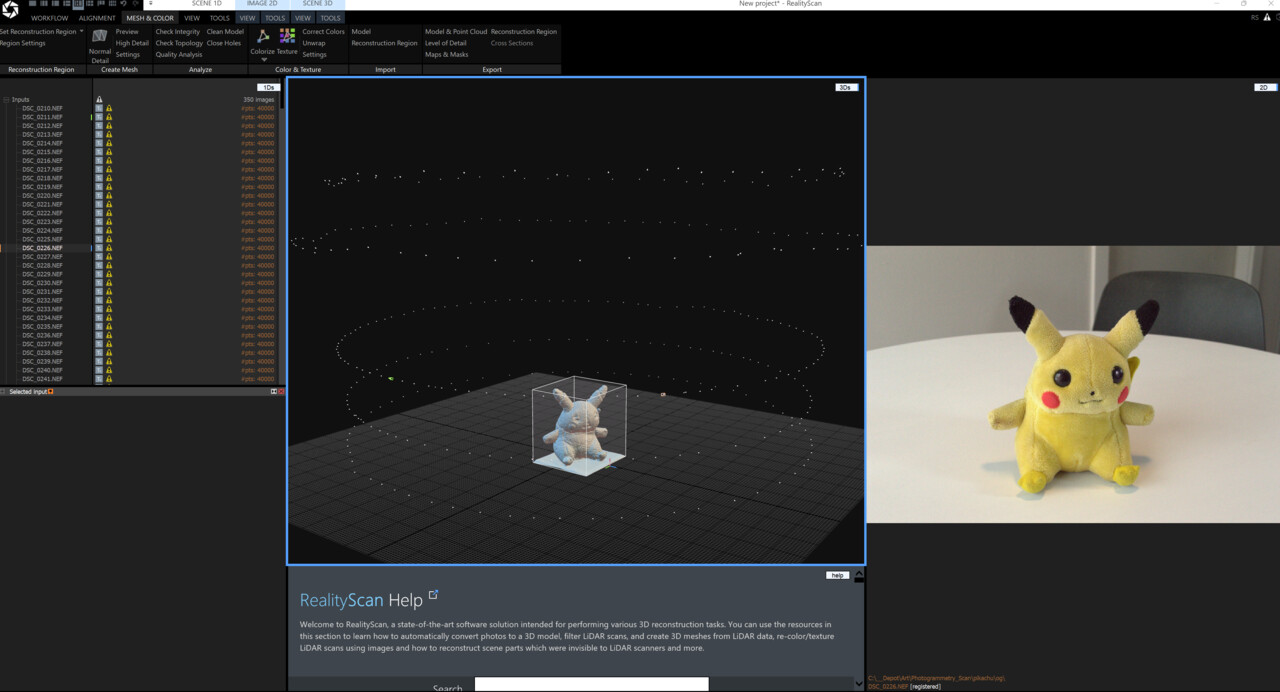This screenshot has width=1280, height=692.
Task: Click the warning icon on the DSC_0210.NEF row
Action: 109,108
